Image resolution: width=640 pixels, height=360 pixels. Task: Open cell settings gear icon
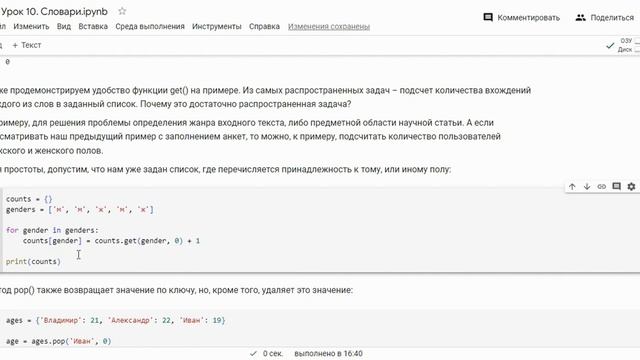coord(631,187)
